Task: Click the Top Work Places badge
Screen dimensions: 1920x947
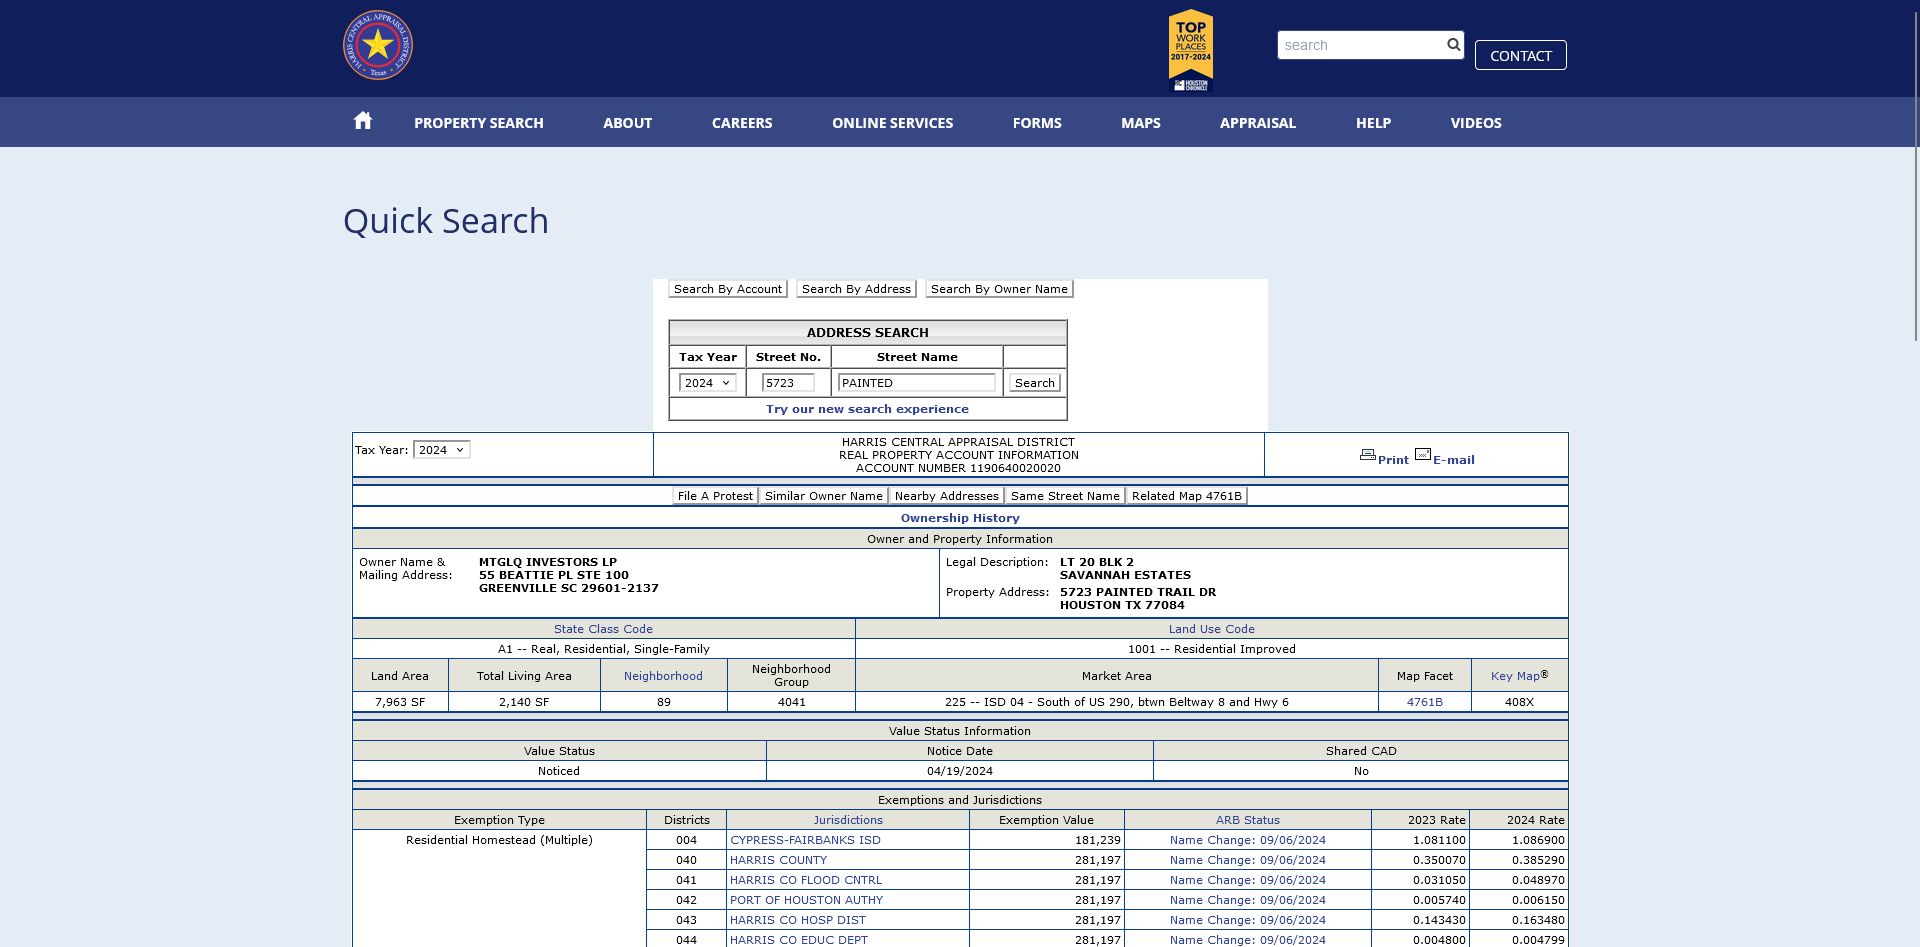Action: click(1190, 50)
